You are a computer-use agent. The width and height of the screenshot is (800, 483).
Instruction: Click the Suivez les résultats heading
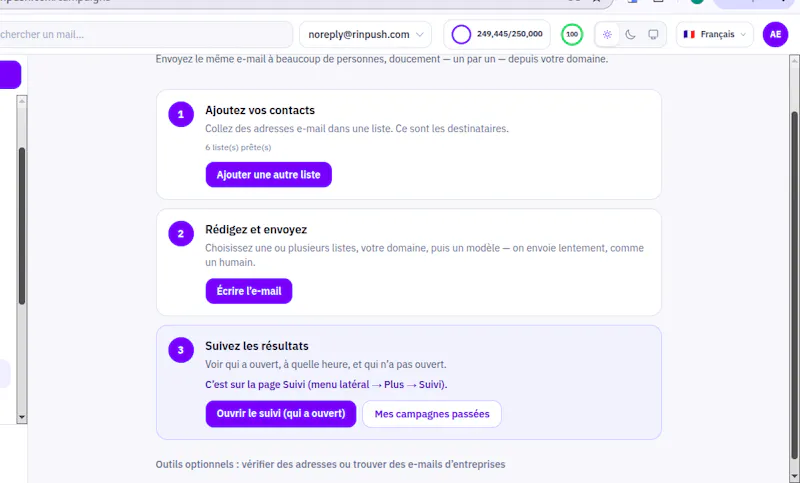(257, 346)
